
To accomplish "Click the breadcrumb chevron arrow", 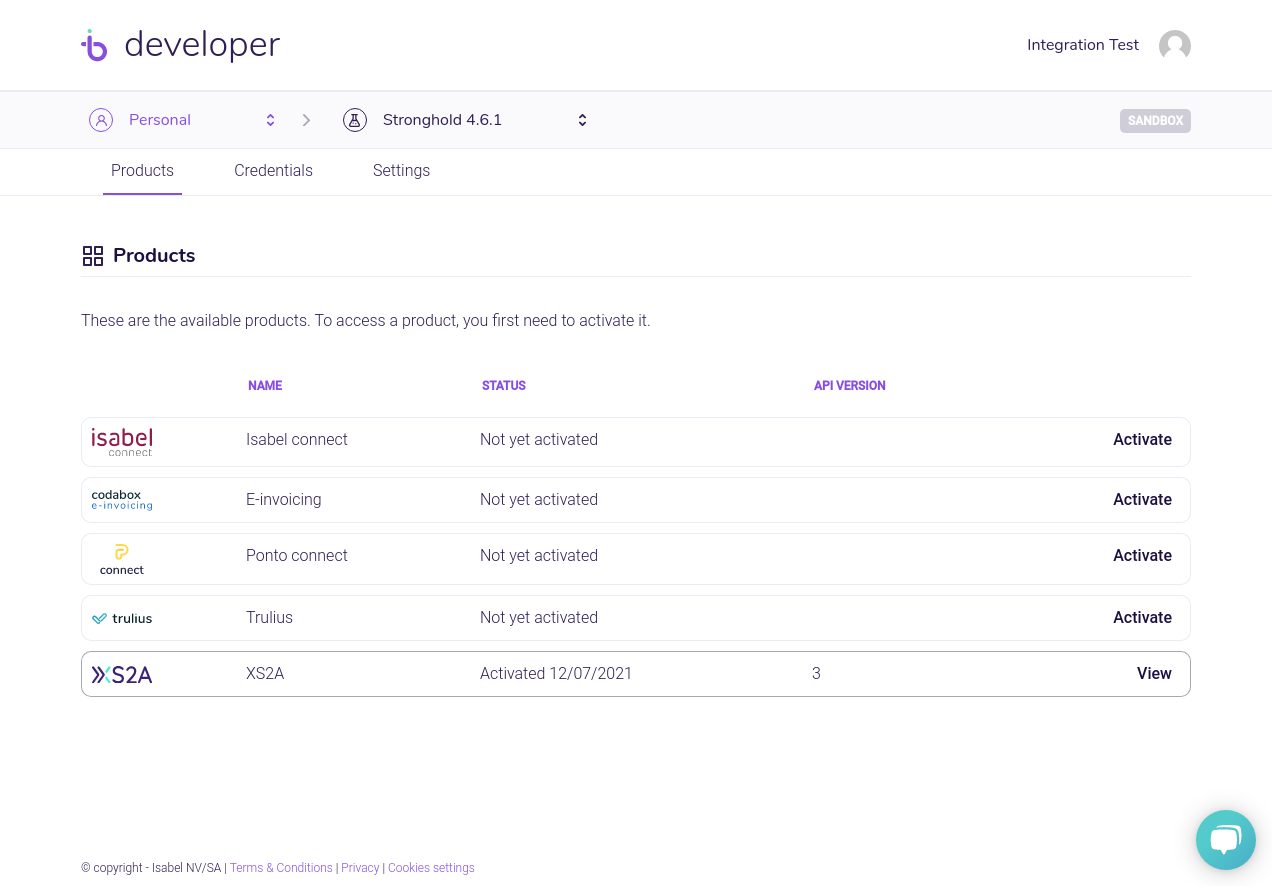I will pyautogui.click(x=306, y=120).
